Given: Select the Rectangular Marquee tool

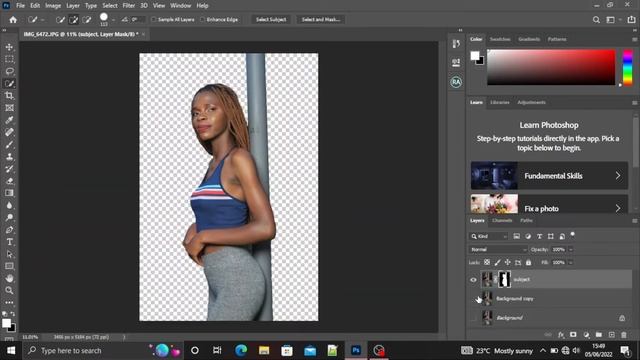Looking at the screenshot, I should click(9, 59).
